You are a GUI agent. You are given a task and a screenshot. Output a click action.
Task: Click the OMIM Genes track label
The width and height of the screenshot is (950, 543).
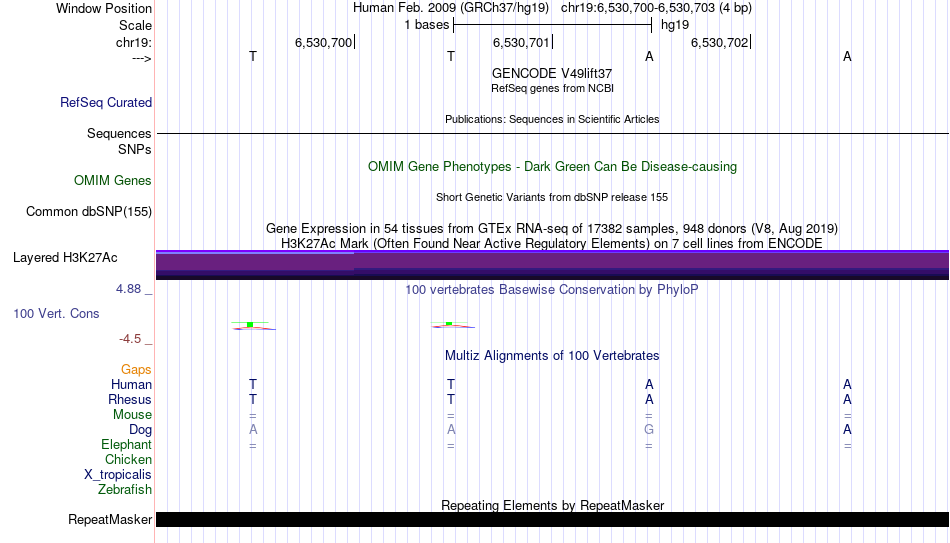[113, 181]
